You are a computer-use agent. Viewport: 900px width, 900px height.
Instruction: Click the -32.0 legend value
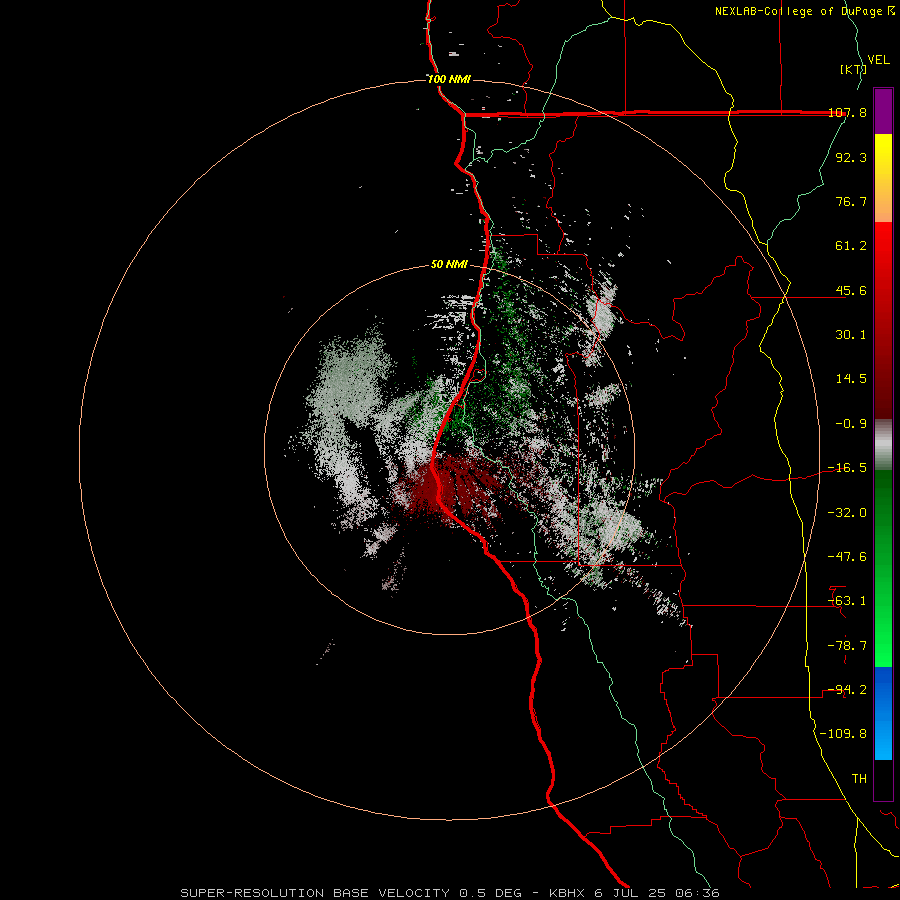[x=848, y=513]
